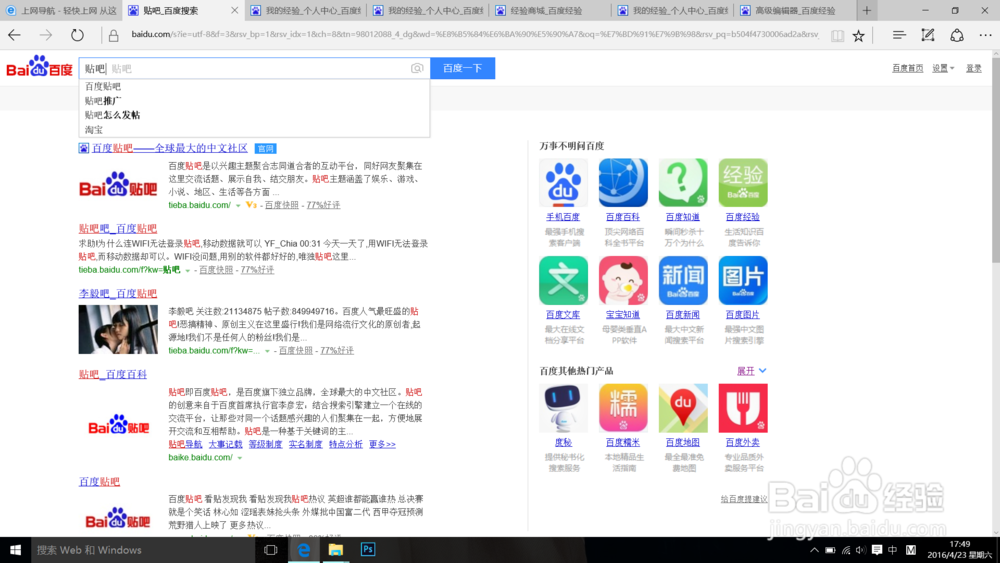
Task: Switch to the 高级编辑器_百度经验 tab
Action: coord(794,10)
